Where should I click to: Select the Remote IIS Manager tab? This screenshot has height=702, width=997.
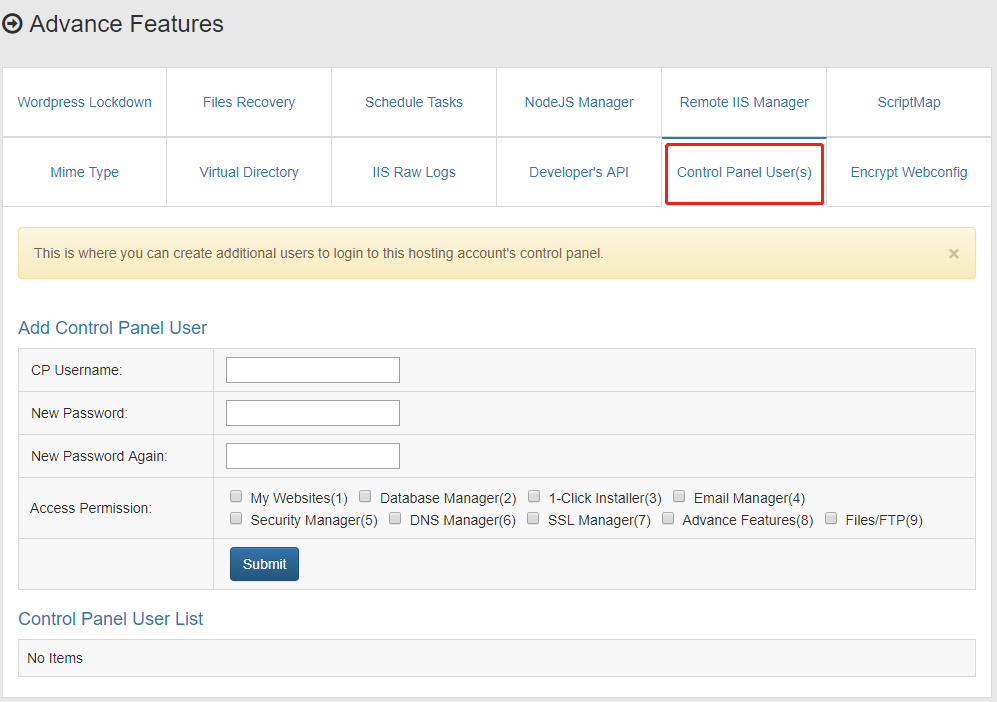[x=743, y=102]
